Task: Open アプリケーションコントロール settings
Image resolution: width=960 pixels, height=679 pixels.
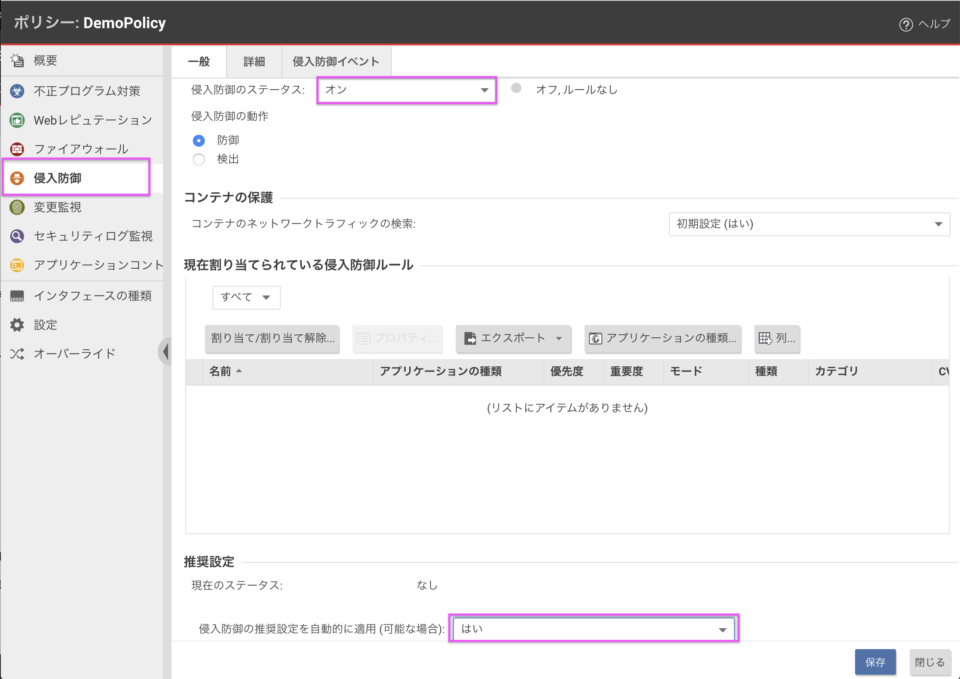Action: coord(90,265)
